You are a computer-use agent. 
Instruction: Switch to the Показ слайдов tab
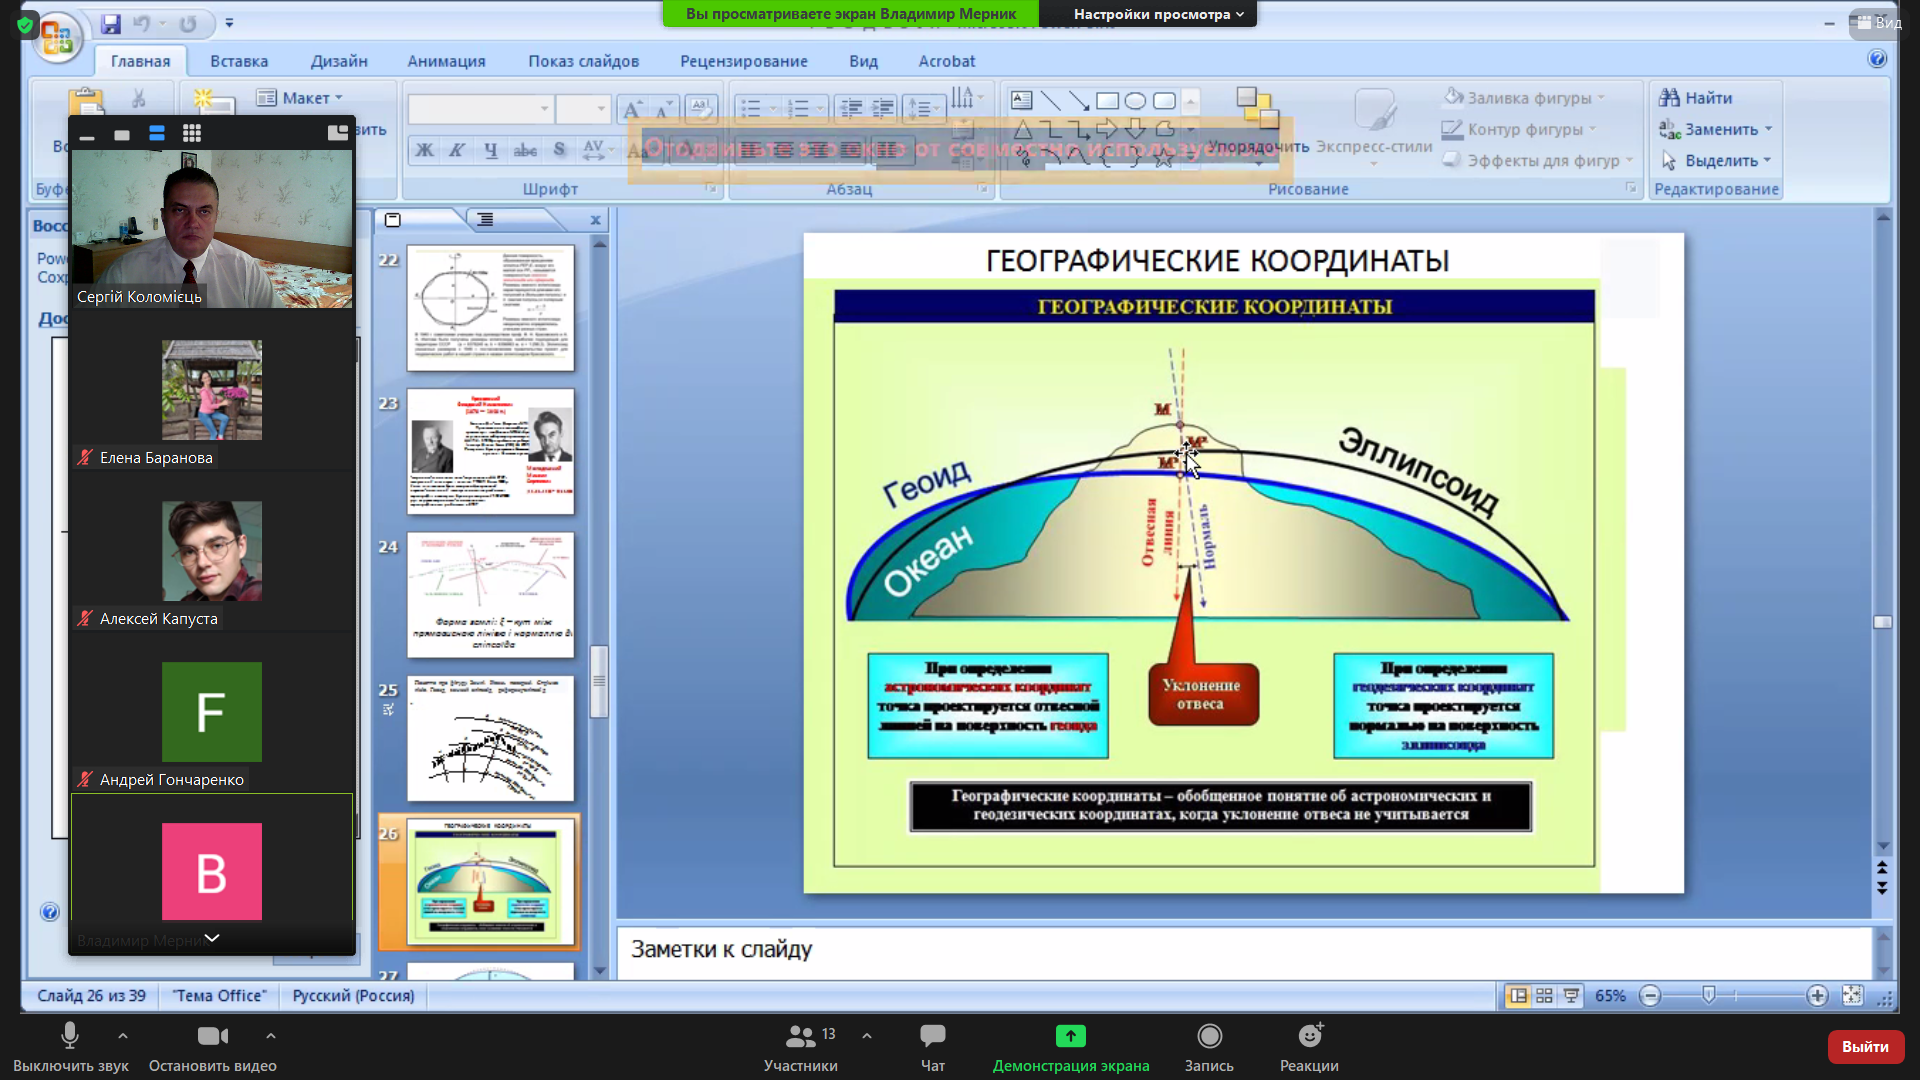tap(583, 61)
